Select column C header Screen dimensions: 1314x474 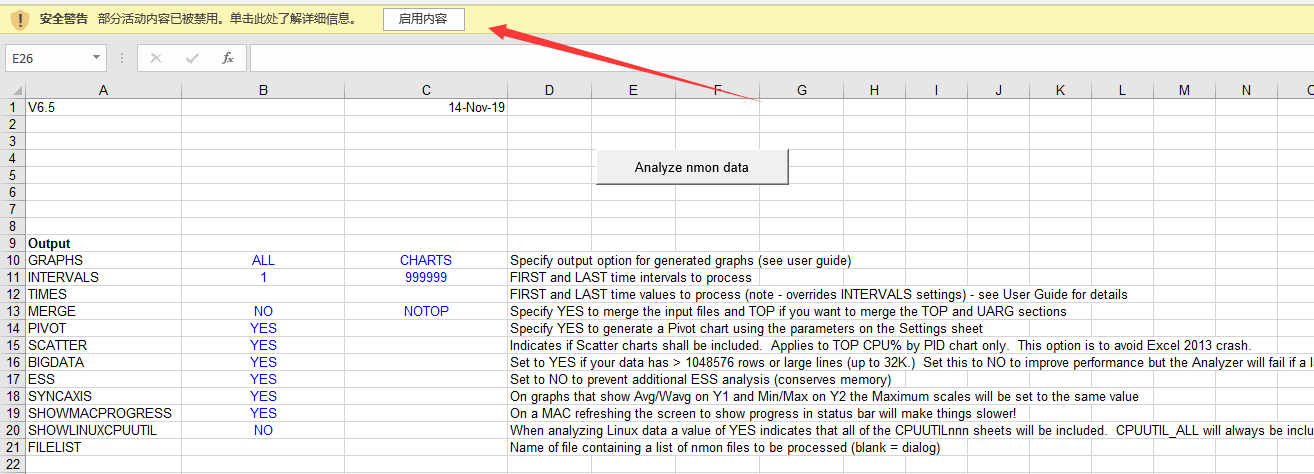tap(426, 90)
